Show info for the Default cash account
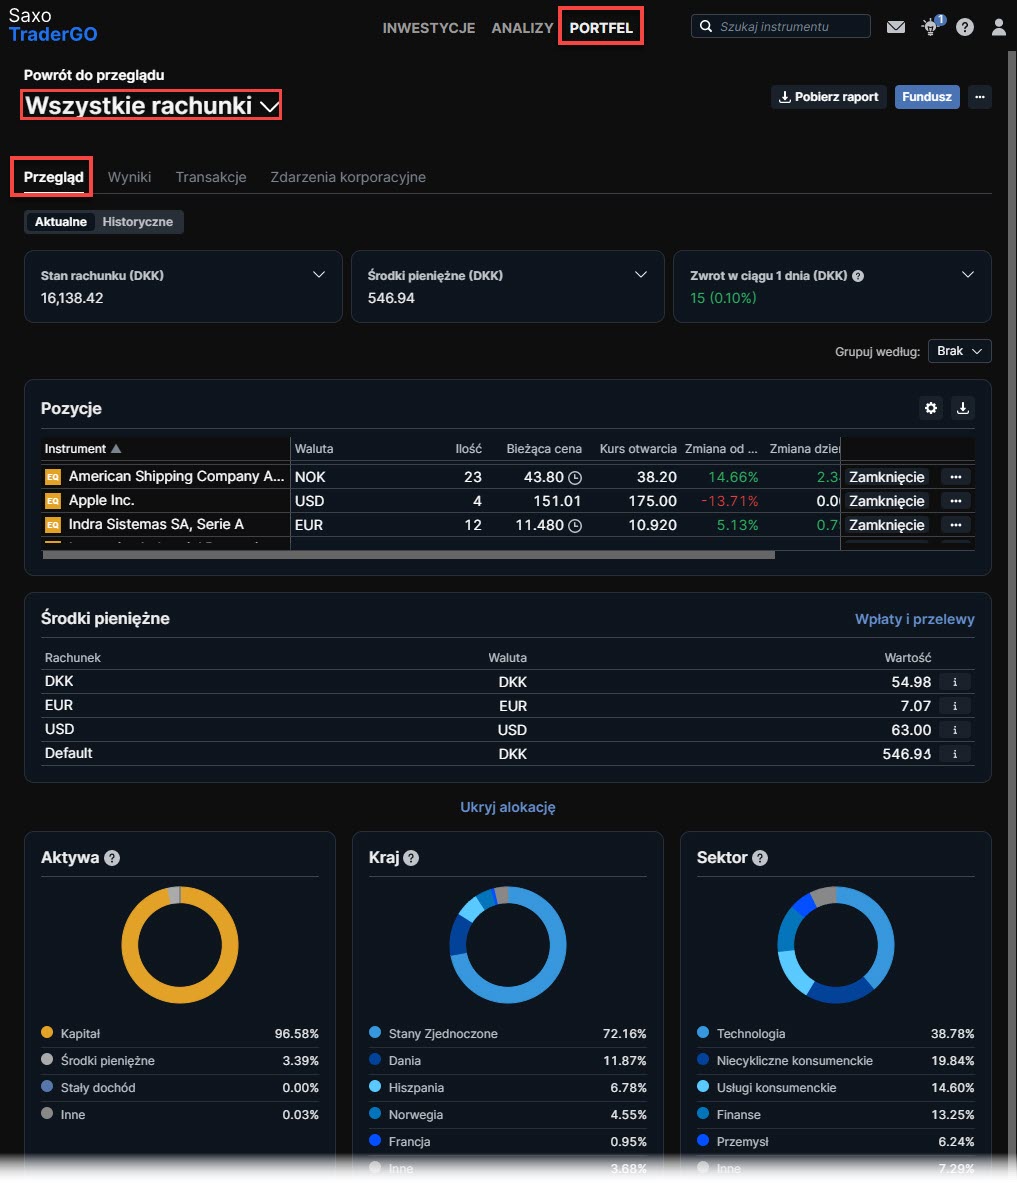Image resolution: width=1017 pixels, height=1183 pixels. [955, 754]
